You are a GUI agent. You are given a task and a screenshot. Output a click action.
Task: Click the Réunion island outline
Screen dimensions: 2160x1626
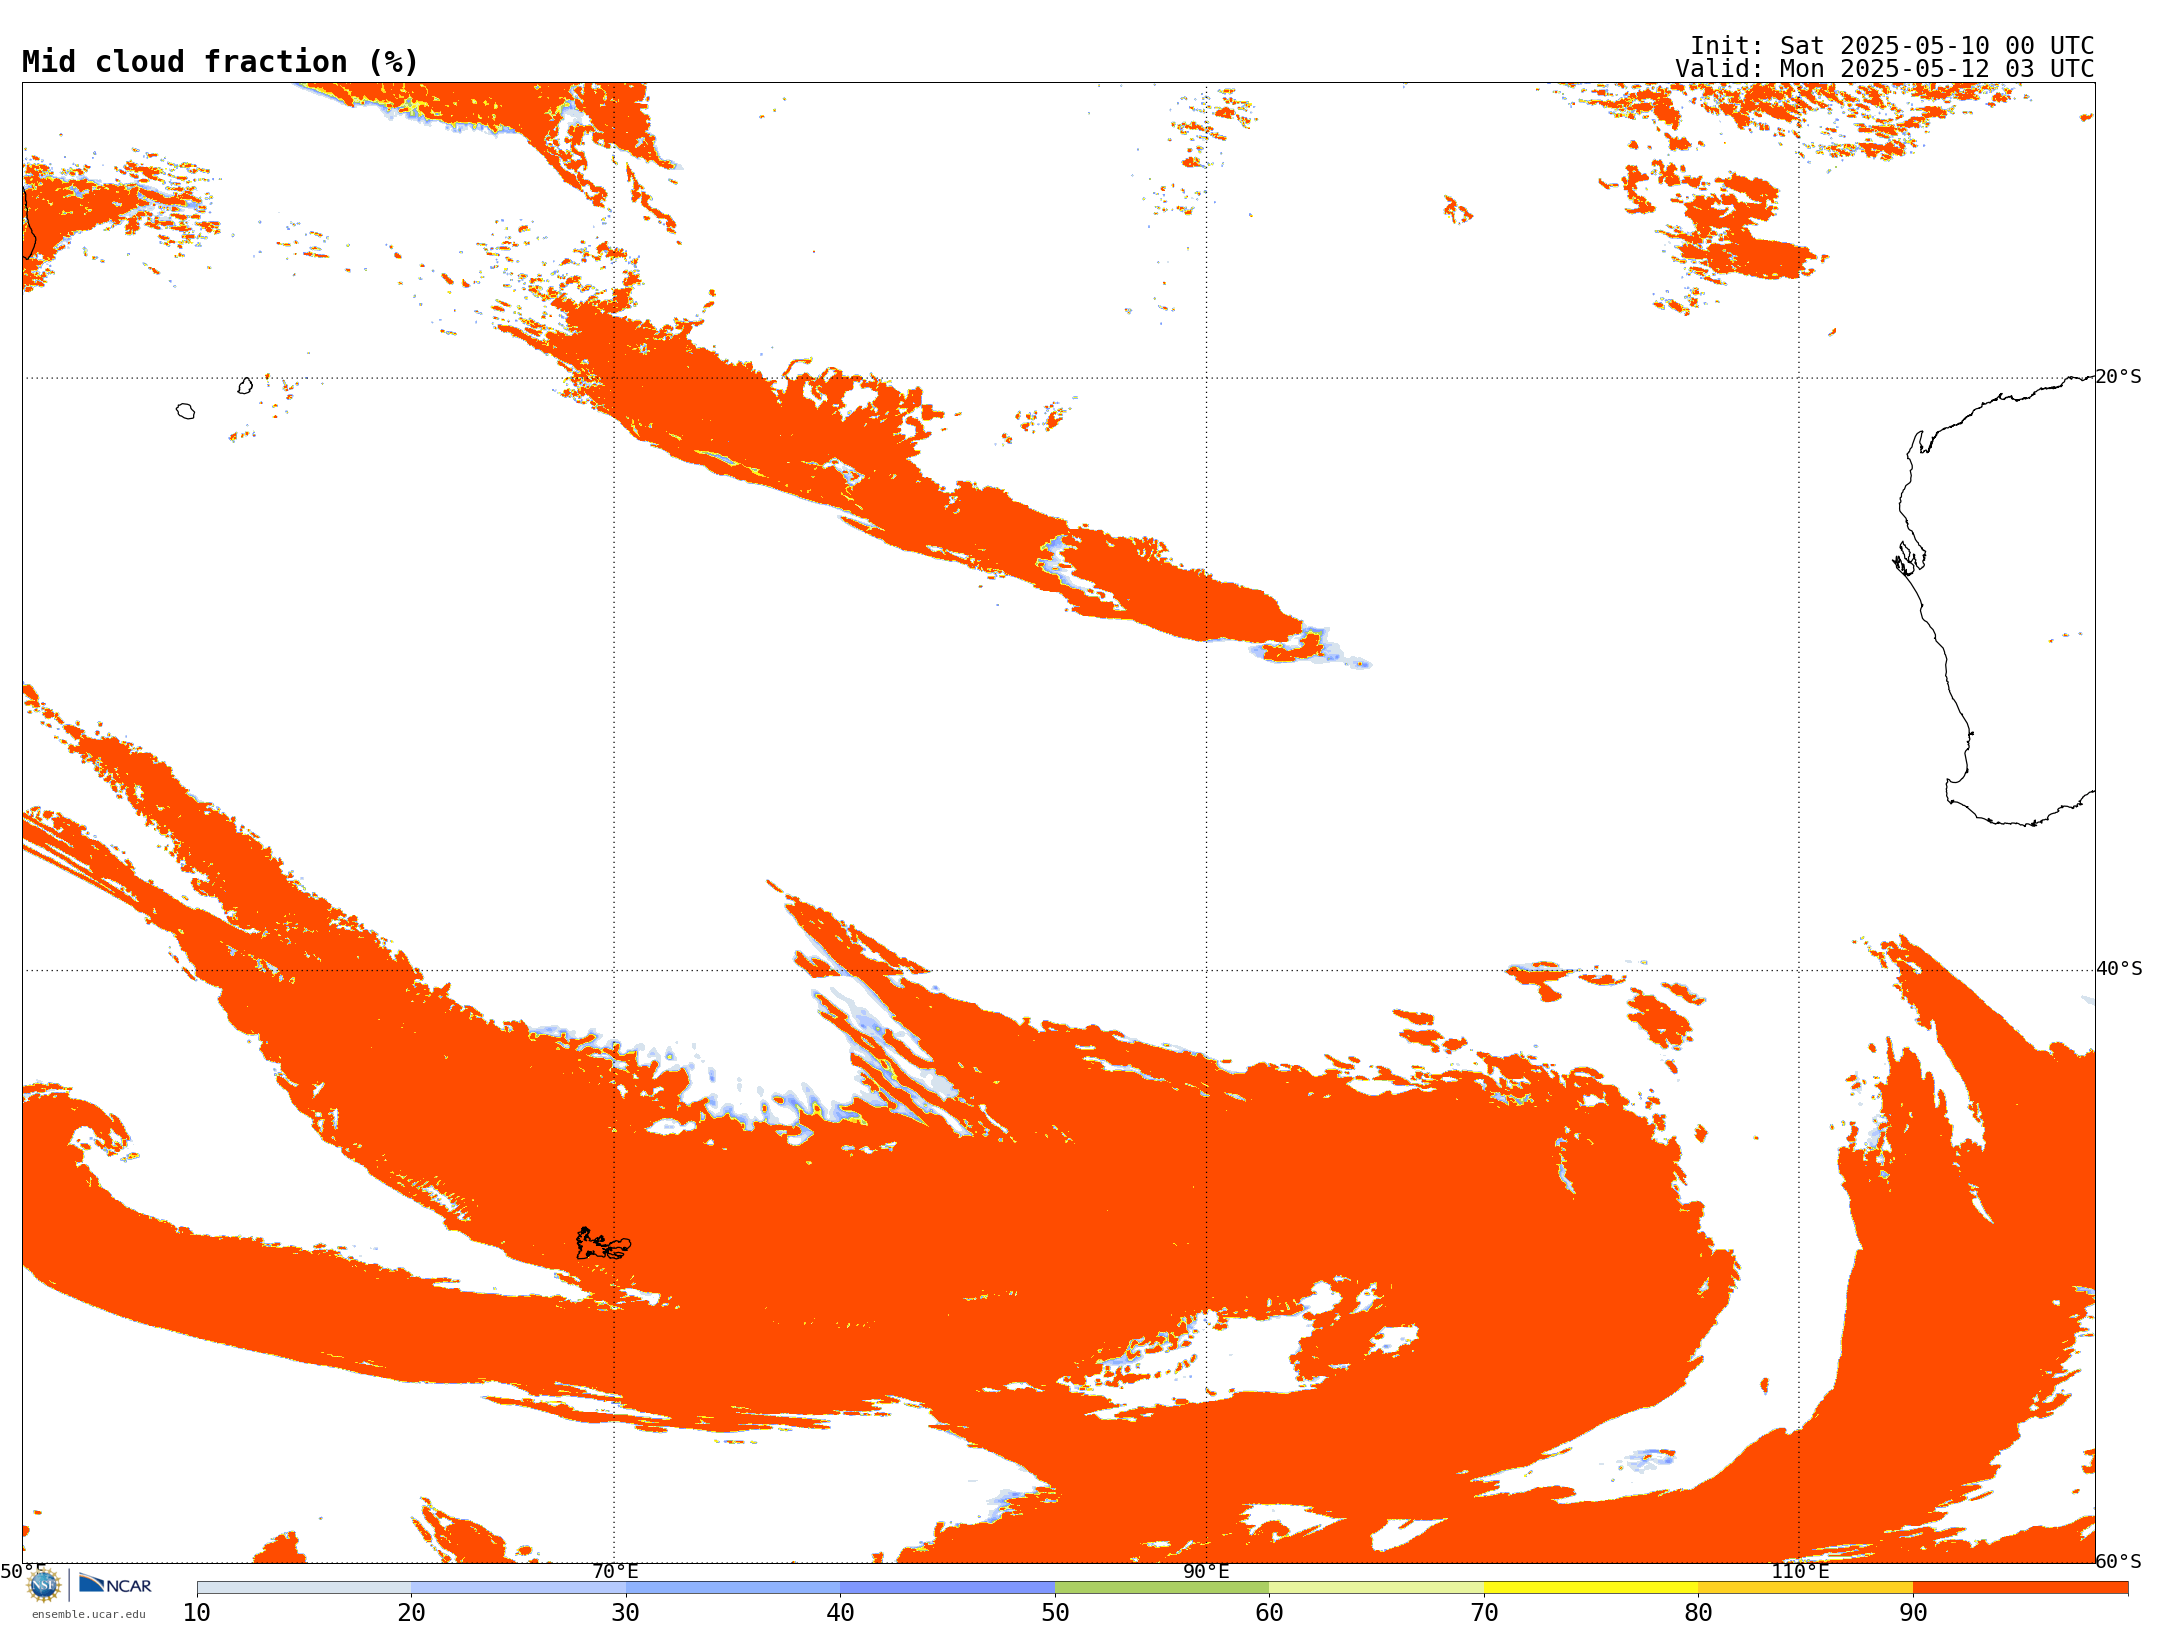(x=185, y=411)
